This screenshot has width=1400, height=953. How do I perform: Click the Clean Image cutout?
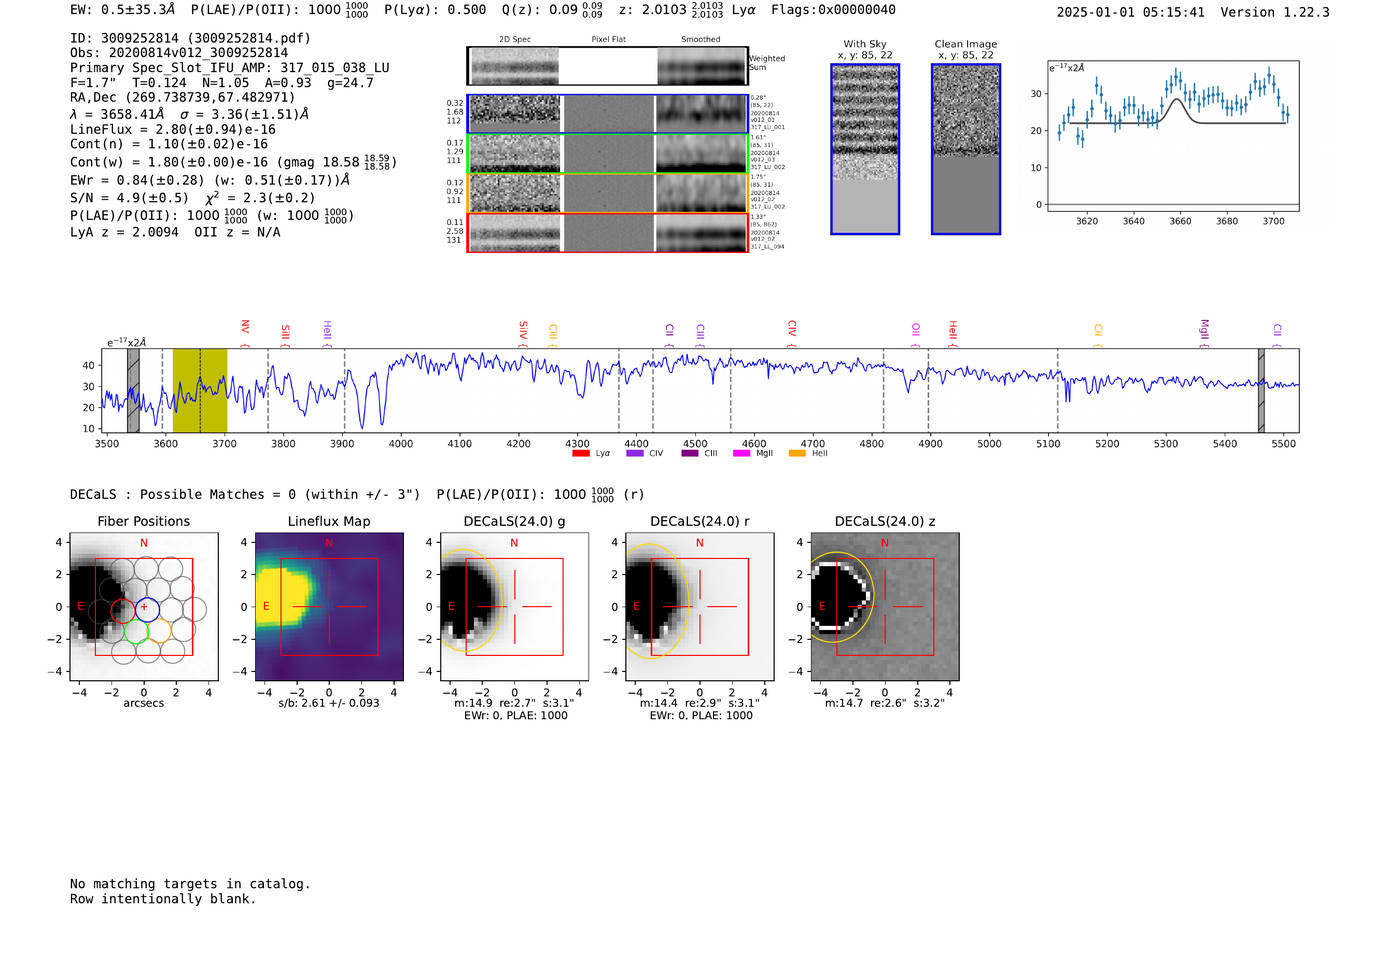(966, 149)
